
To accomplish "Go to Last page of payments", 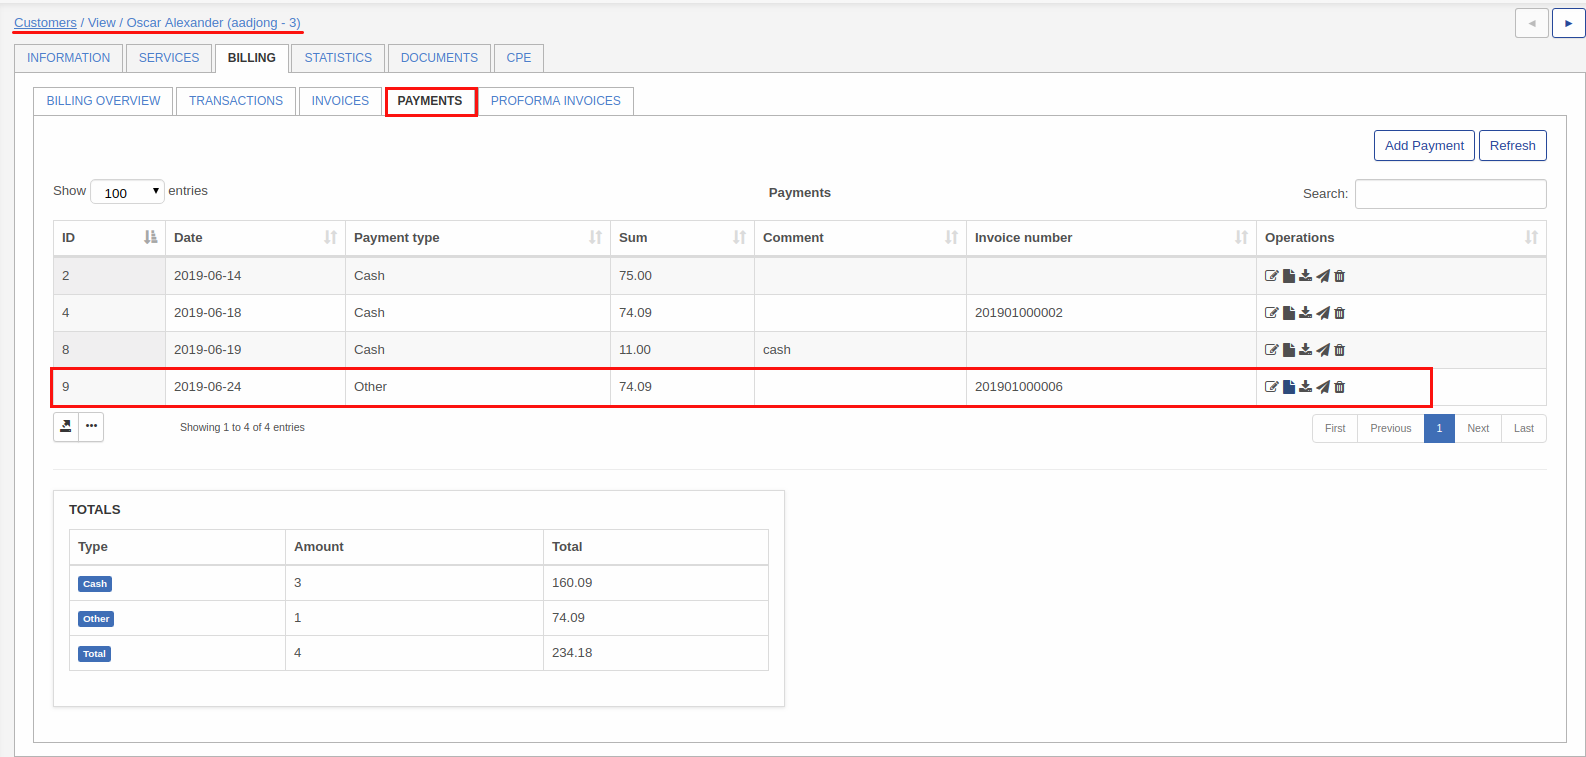I will (1524, 428).
